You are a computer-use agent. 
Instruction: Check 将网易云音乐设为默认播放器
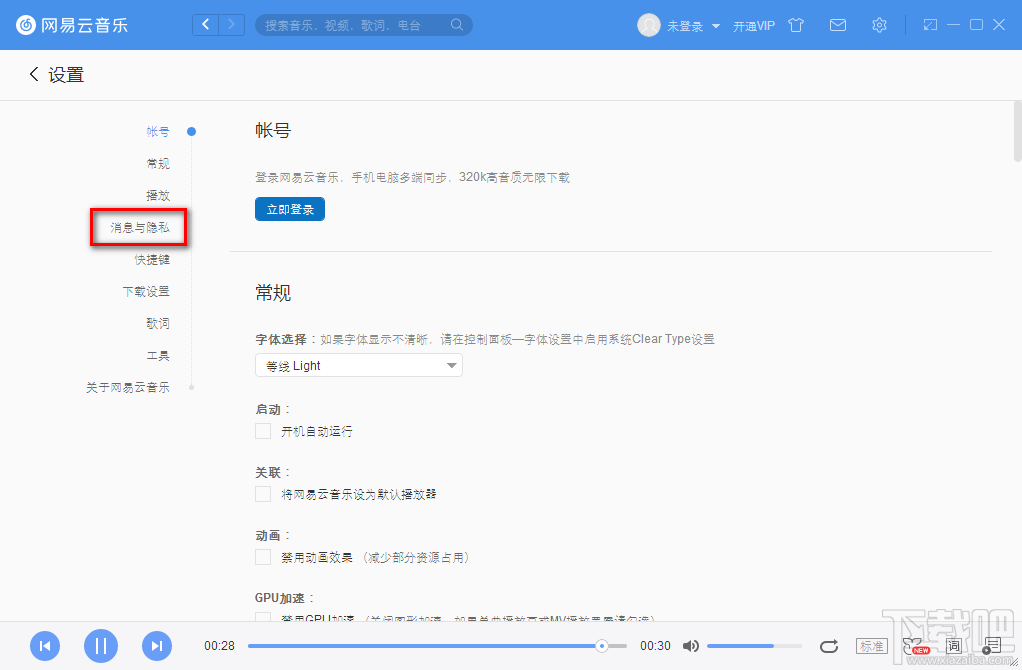[262, 494]
